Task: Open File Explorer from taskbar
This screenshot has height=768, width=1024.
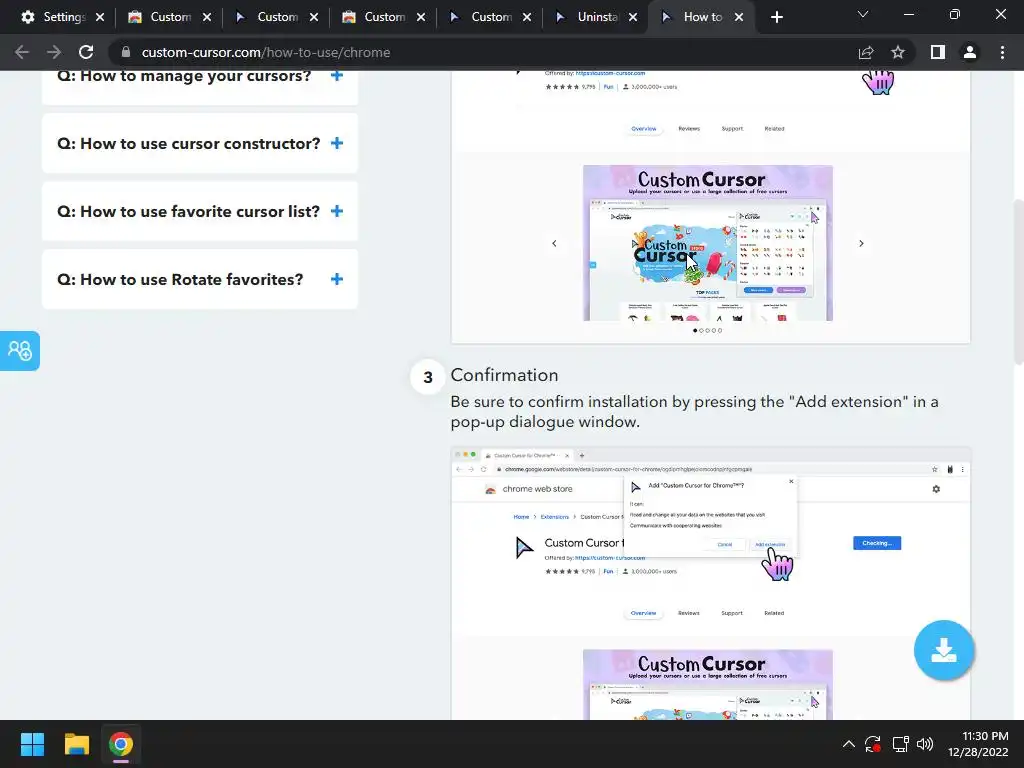Action: pos(76,744)
